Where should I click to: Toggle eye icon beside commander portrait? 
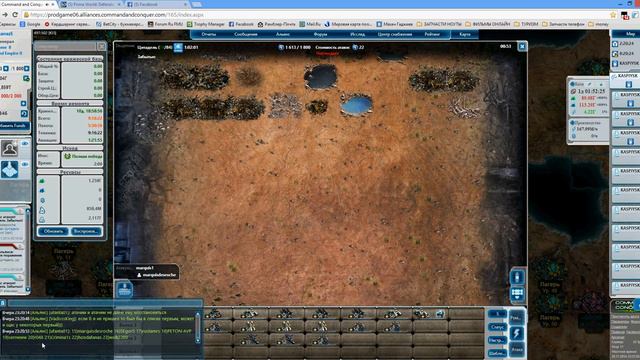[x=25, y=144]
